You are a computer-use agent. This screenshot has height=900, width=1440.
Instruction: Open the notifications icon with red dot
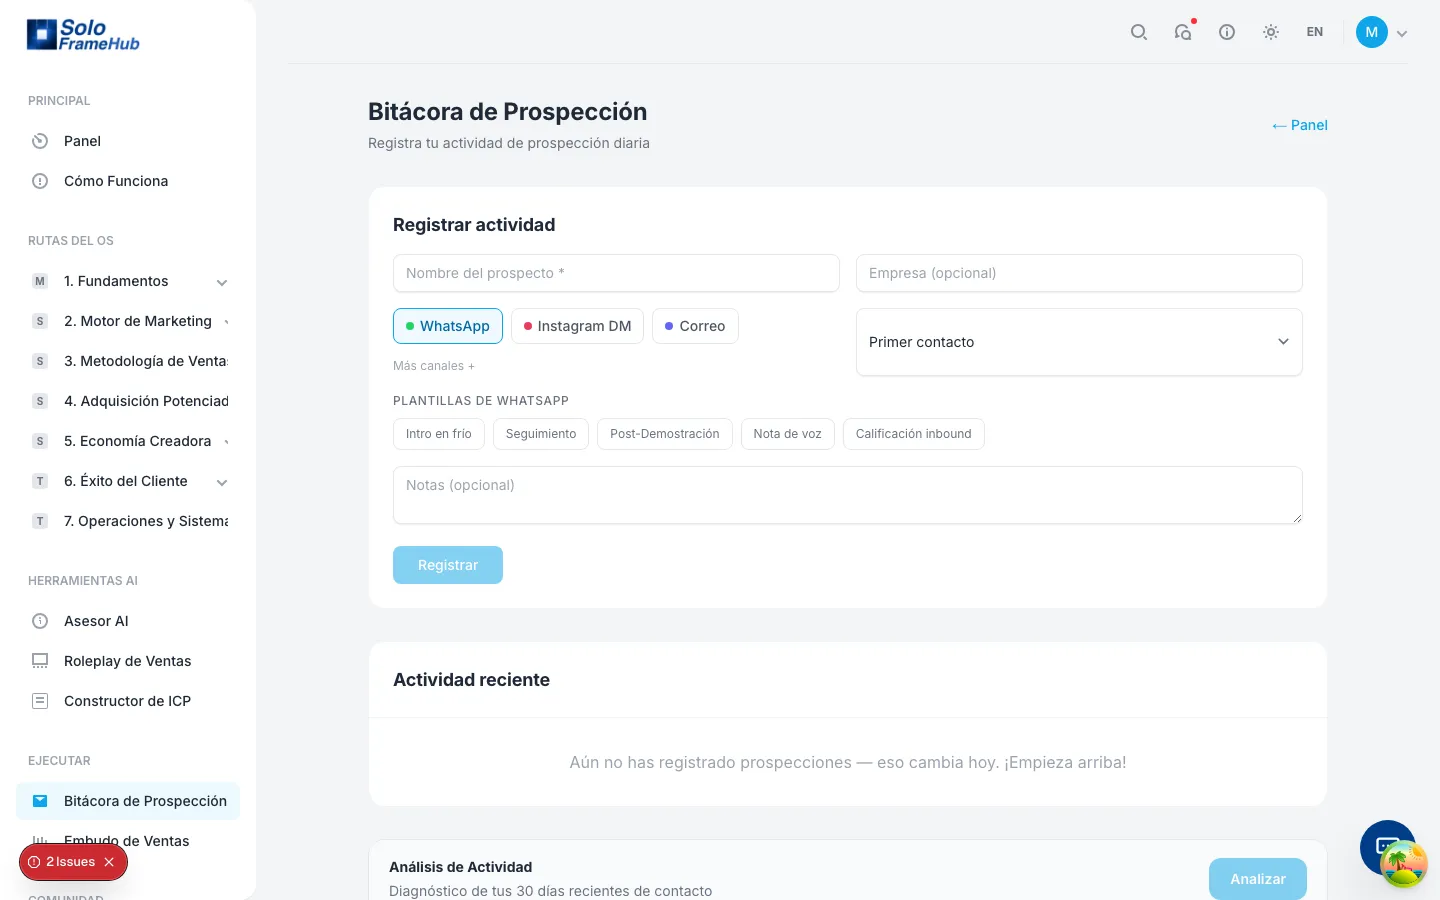coord(1183,32)
